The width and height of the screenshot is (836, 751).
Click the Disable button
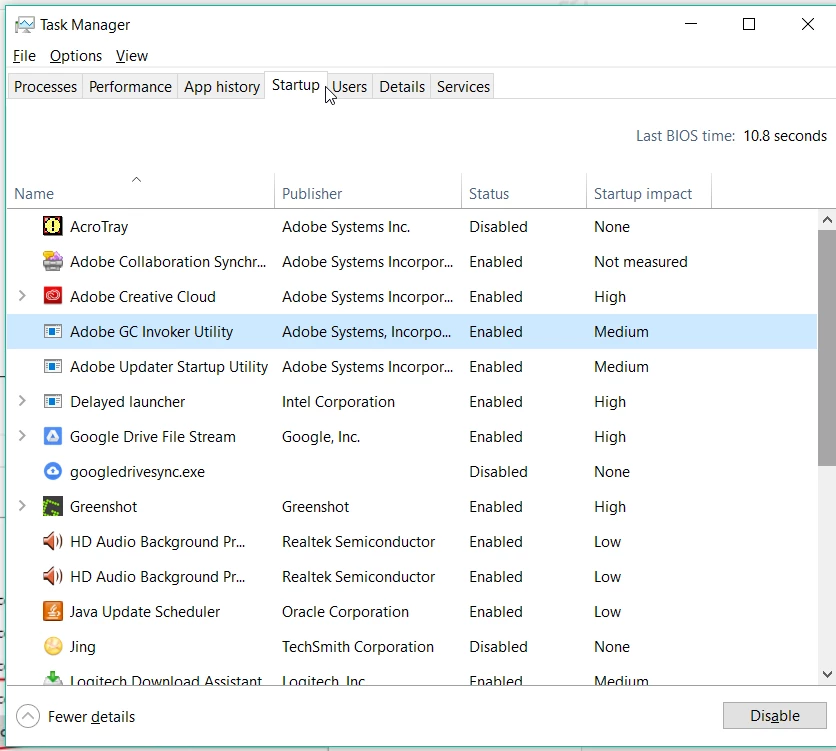point(774,715)
